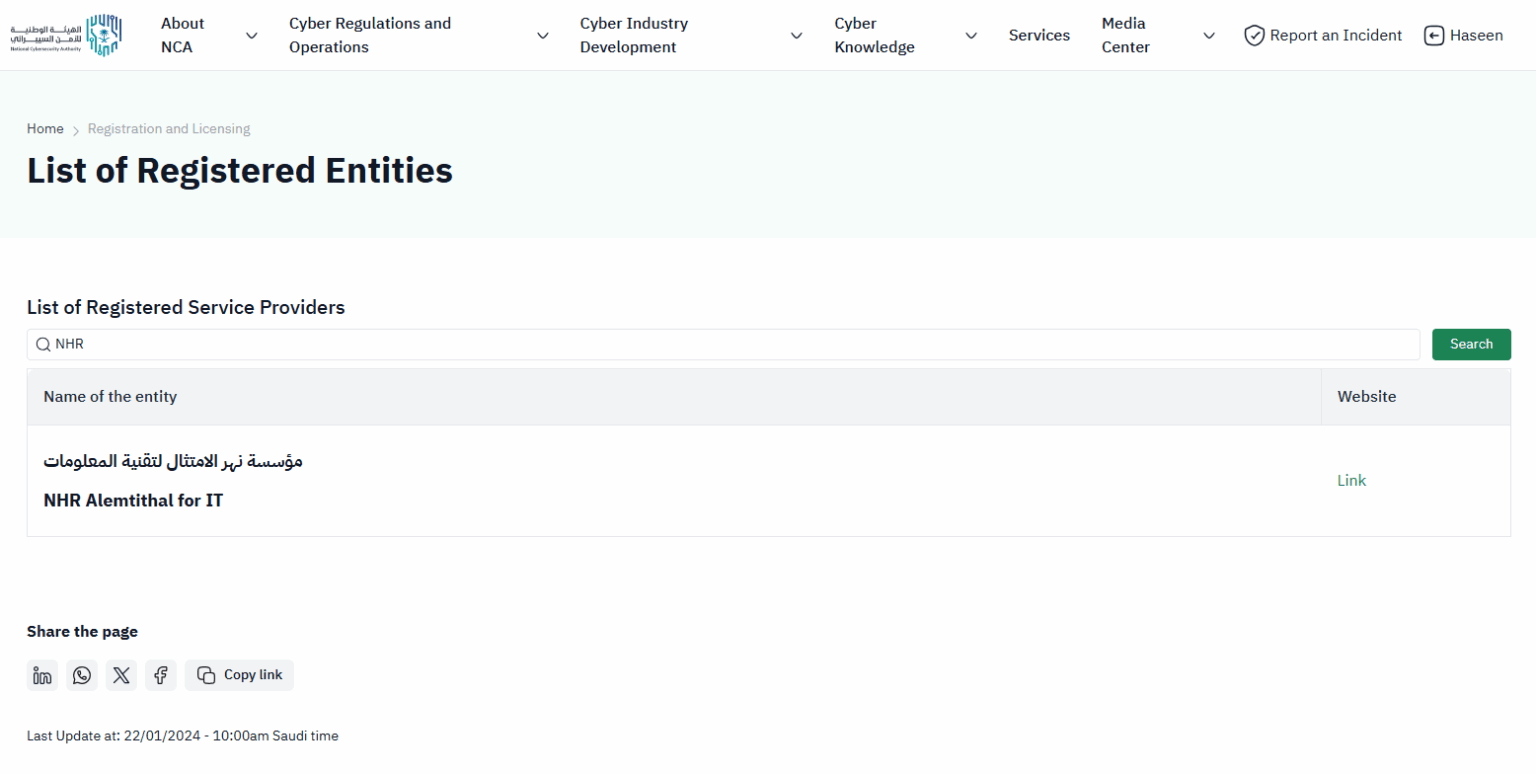
Task: Click the National Cybersecurity Authority logo
Action: pos(66,35)
